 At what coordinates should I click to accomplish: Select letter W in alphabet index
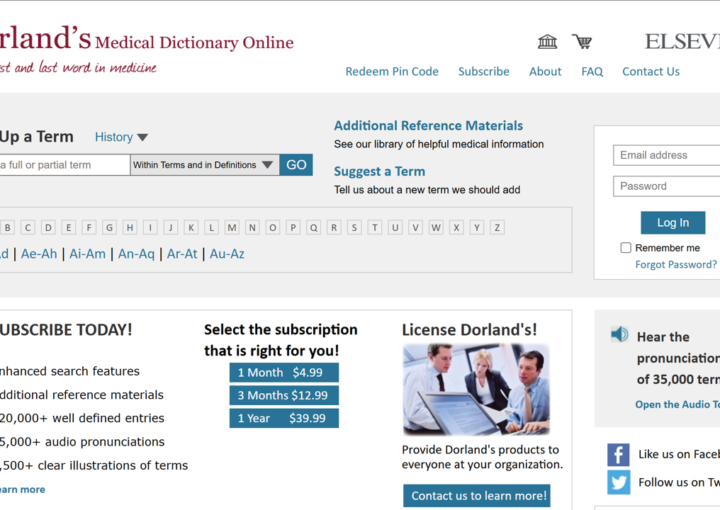pos(436,227)
